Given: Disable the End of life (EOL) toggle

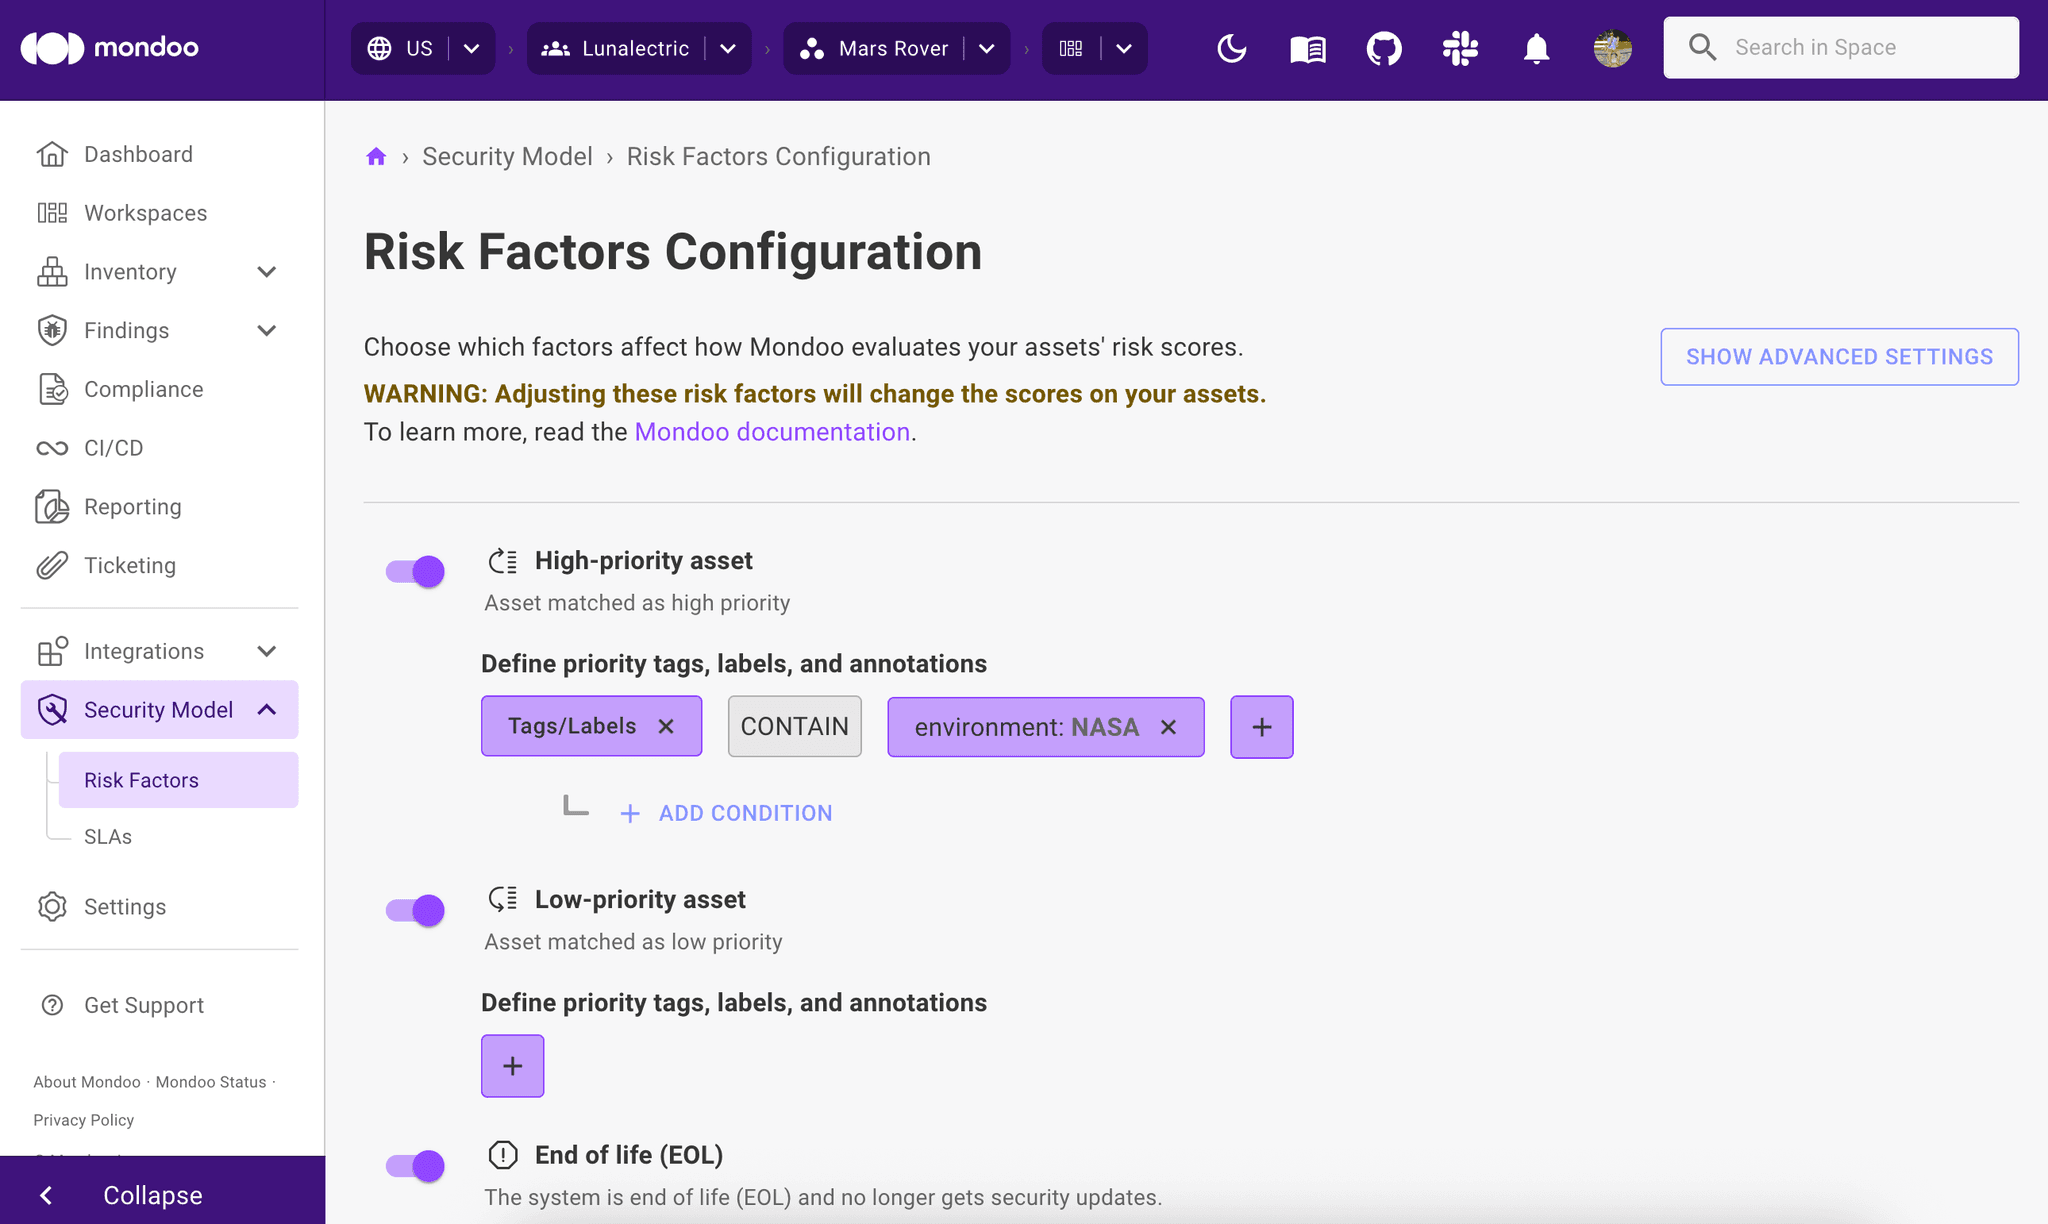Looking at the screenshot, I should pos(414,1165).
